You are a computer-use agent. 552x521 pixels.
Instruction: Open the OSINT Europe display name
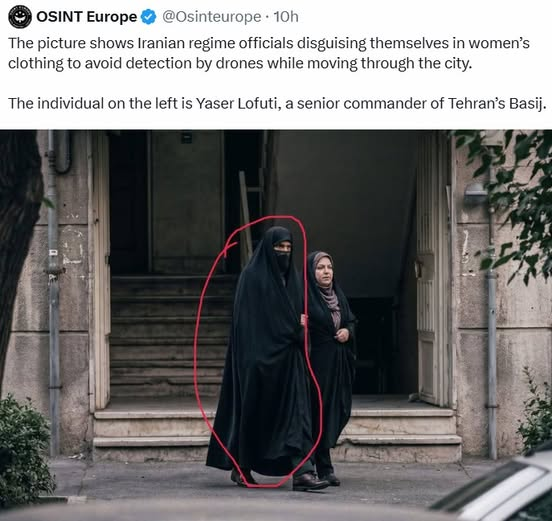[x=87, y=17]
